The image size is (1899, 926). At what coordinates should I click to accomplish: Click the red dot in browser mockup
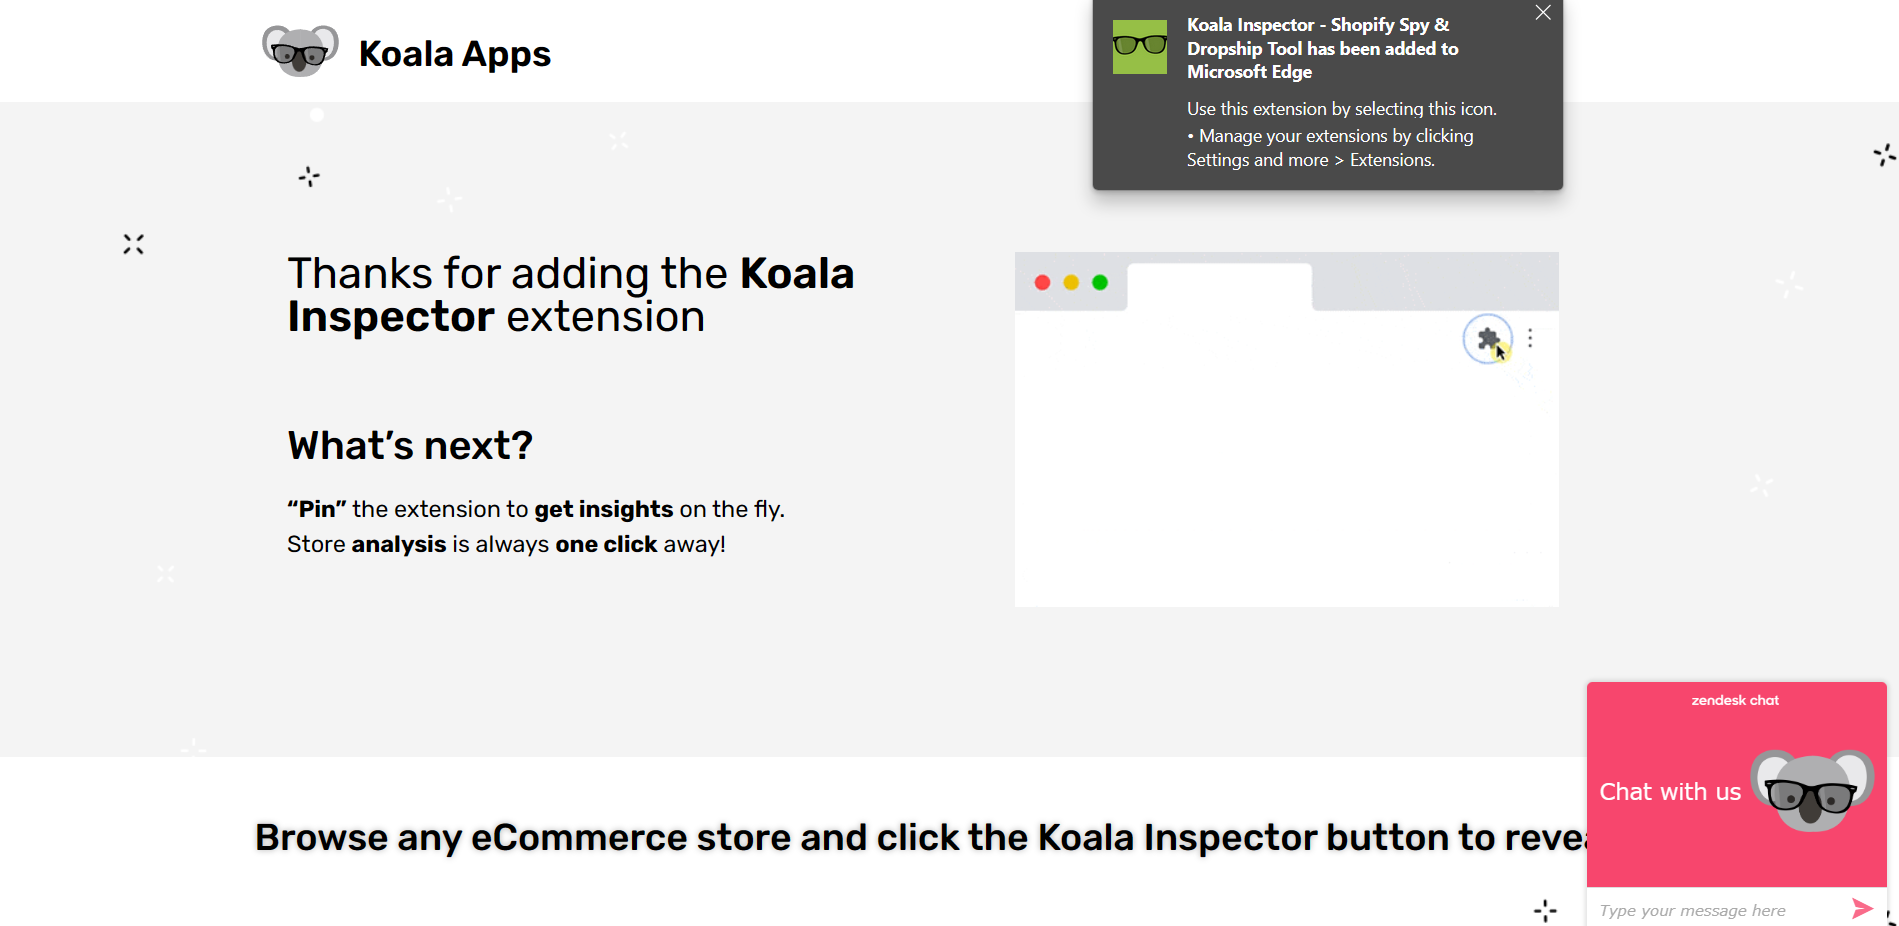coord(1042,283)
